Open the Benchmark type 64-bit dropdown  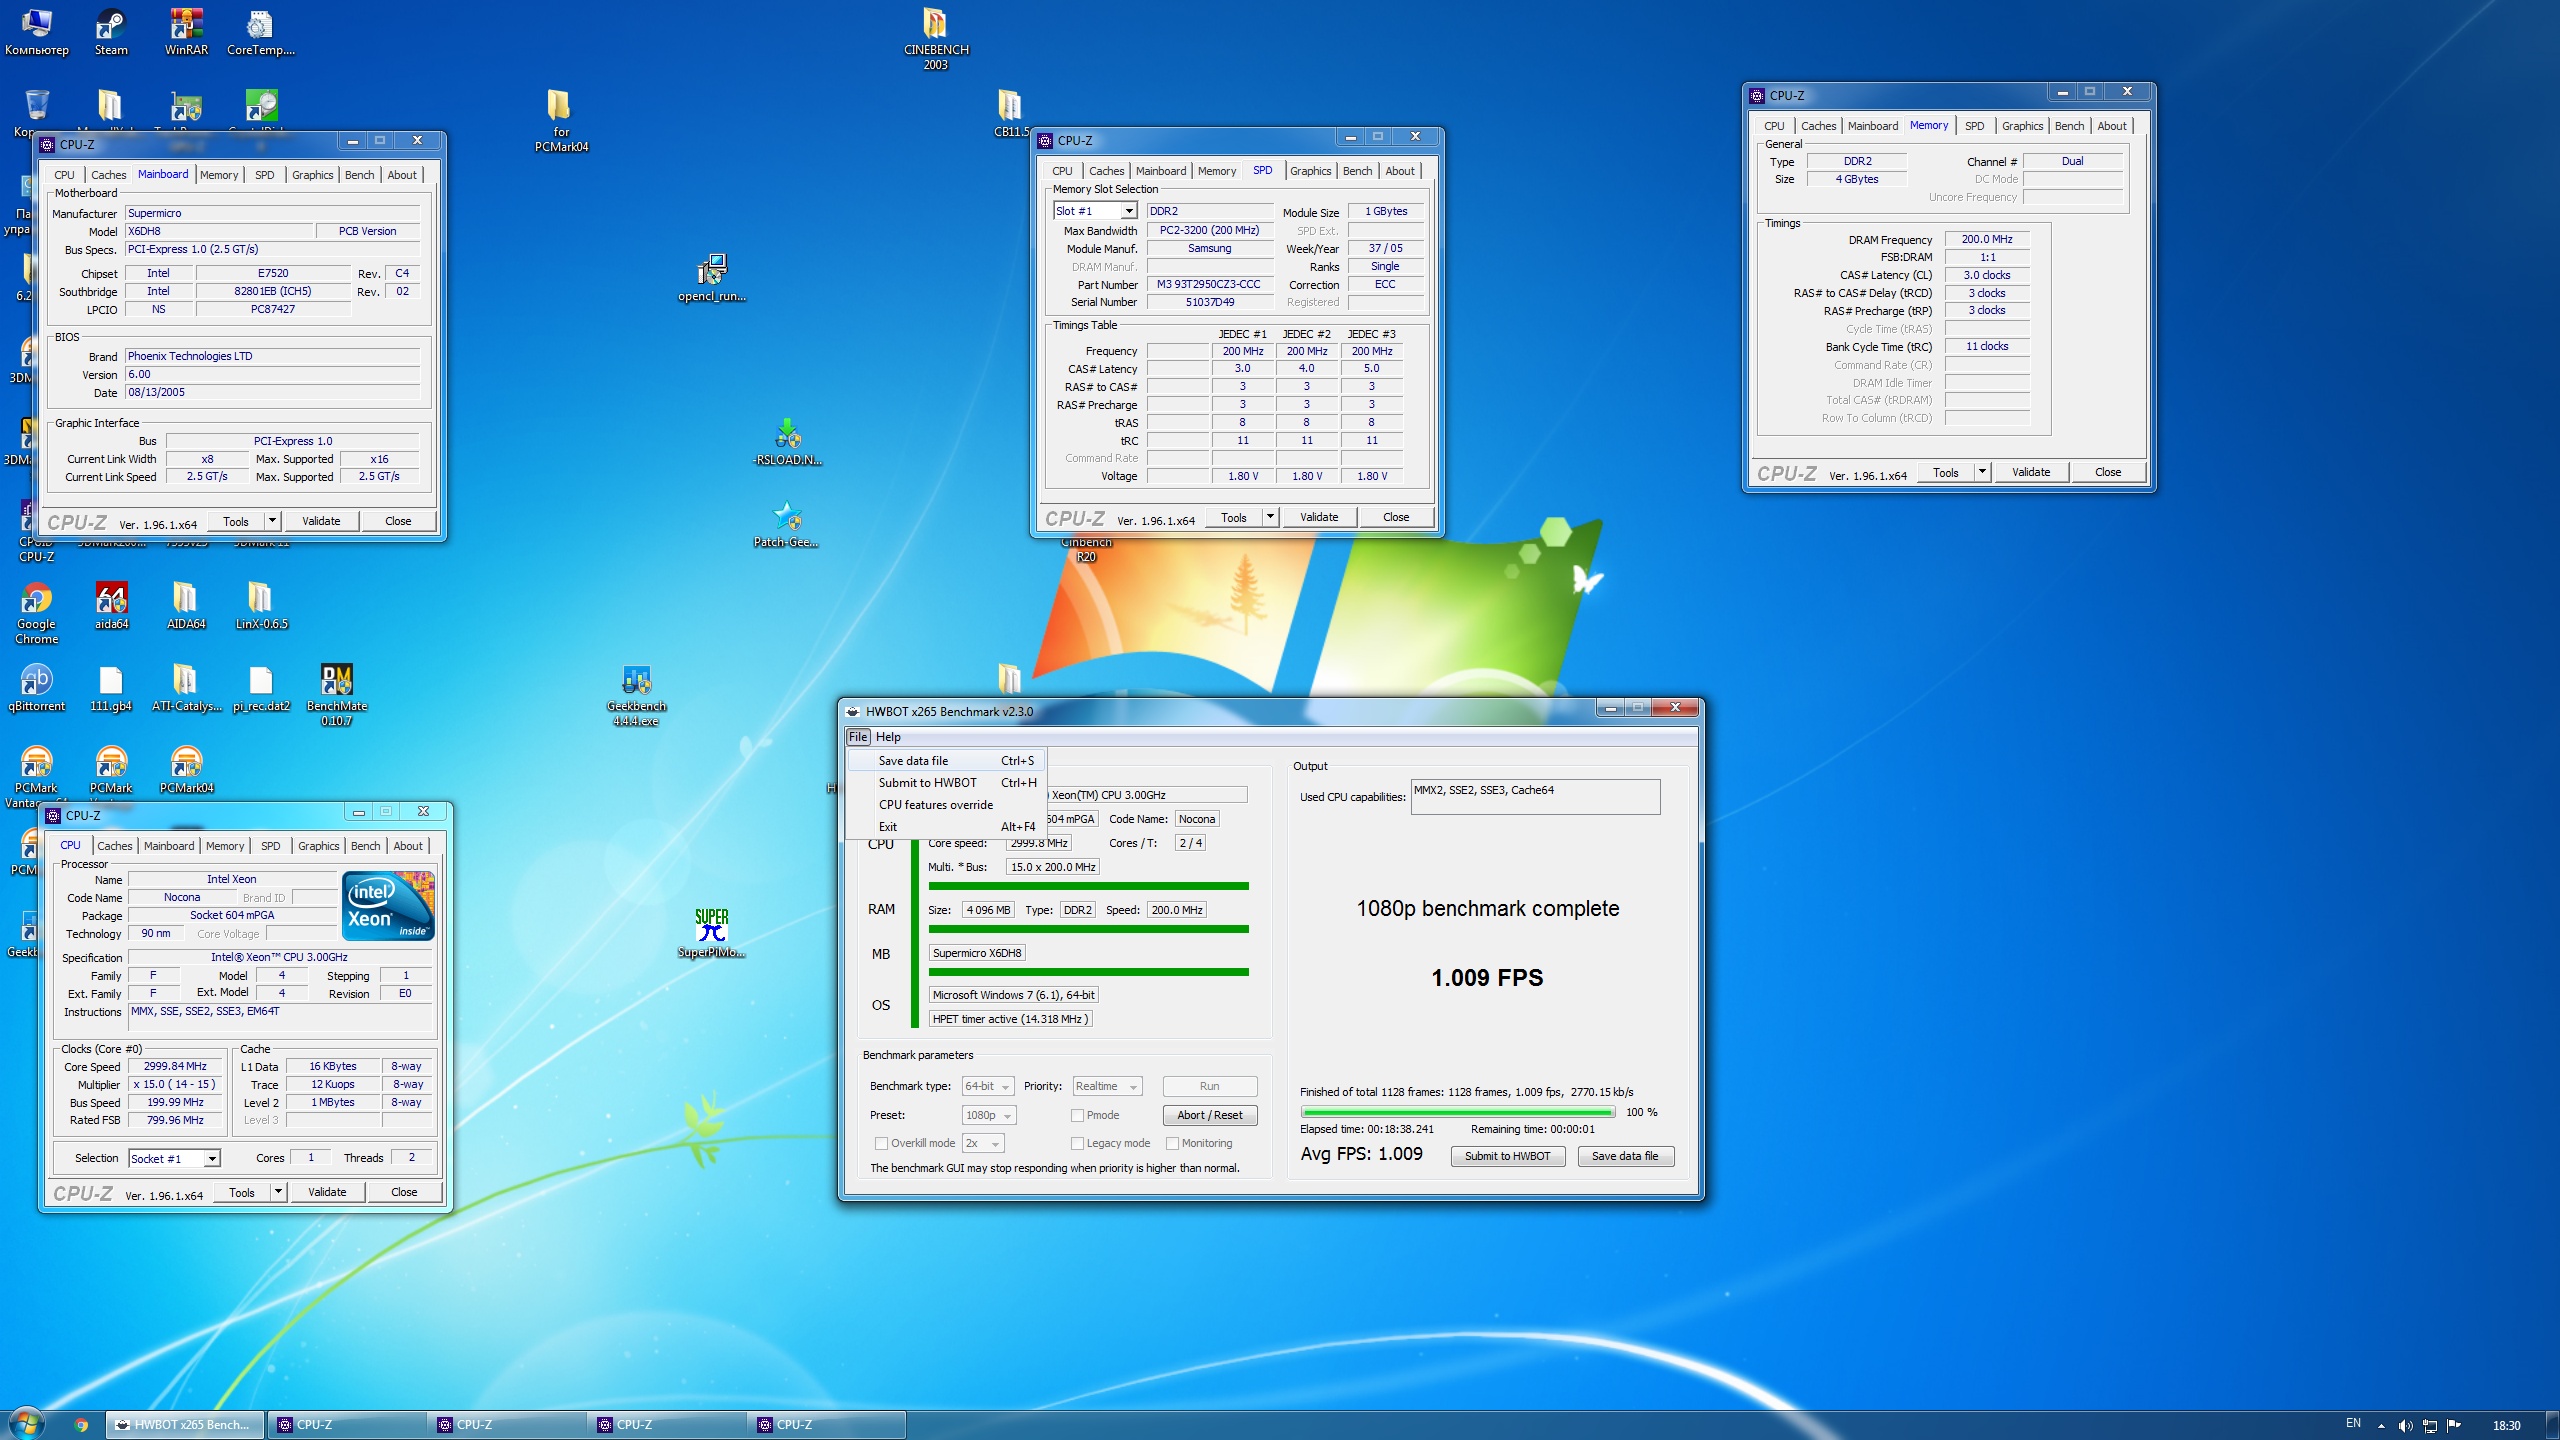tap(988, 1086)
